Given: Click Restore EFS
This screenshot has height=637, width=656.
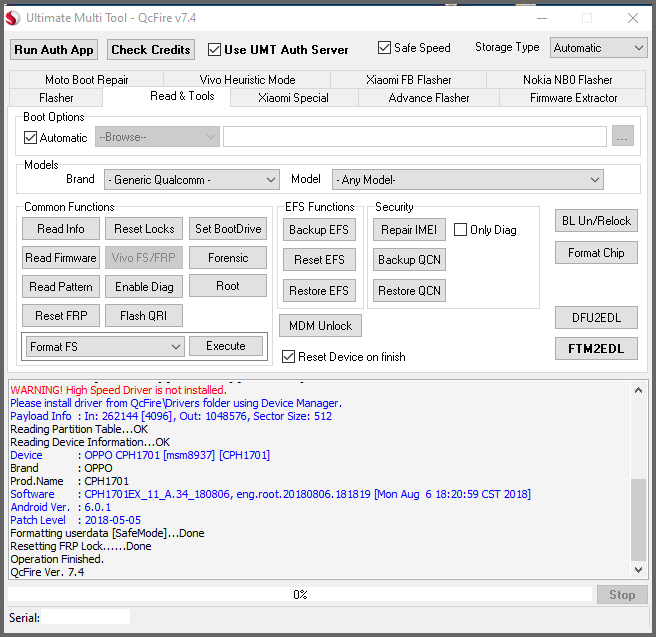Looking at the screenshot, I should click(x=319, y=291).
